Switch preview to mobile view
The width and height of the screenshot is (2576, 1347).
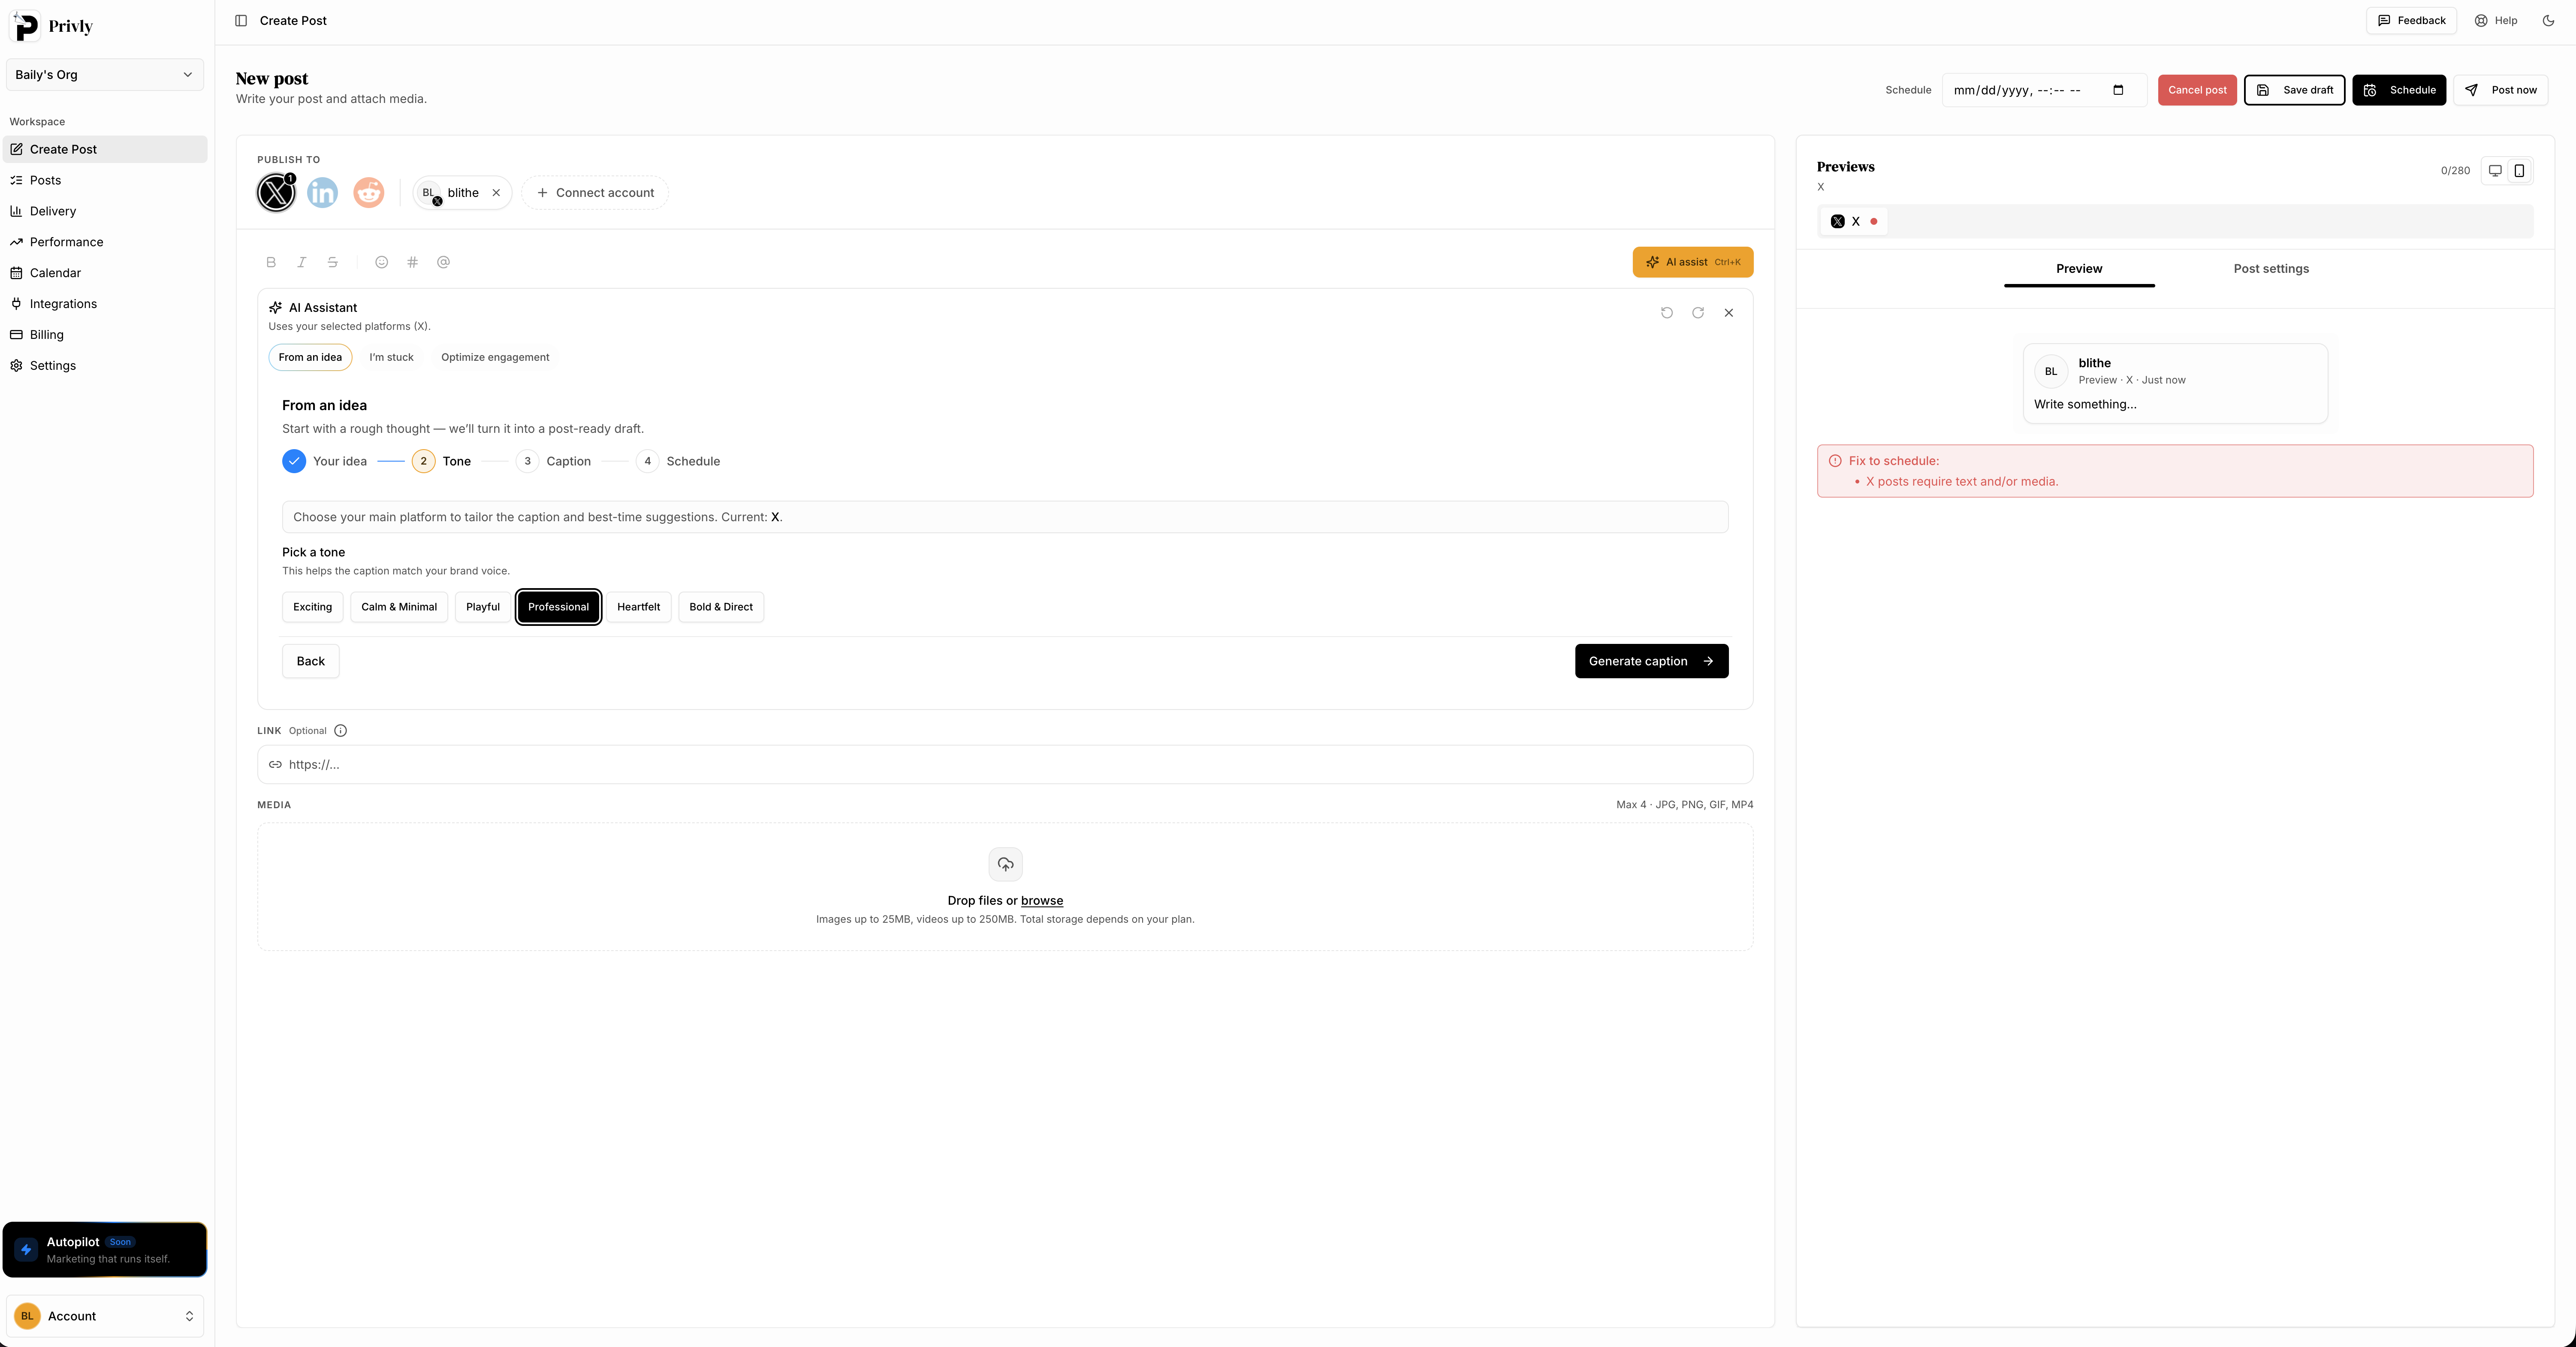[2520, 170]
